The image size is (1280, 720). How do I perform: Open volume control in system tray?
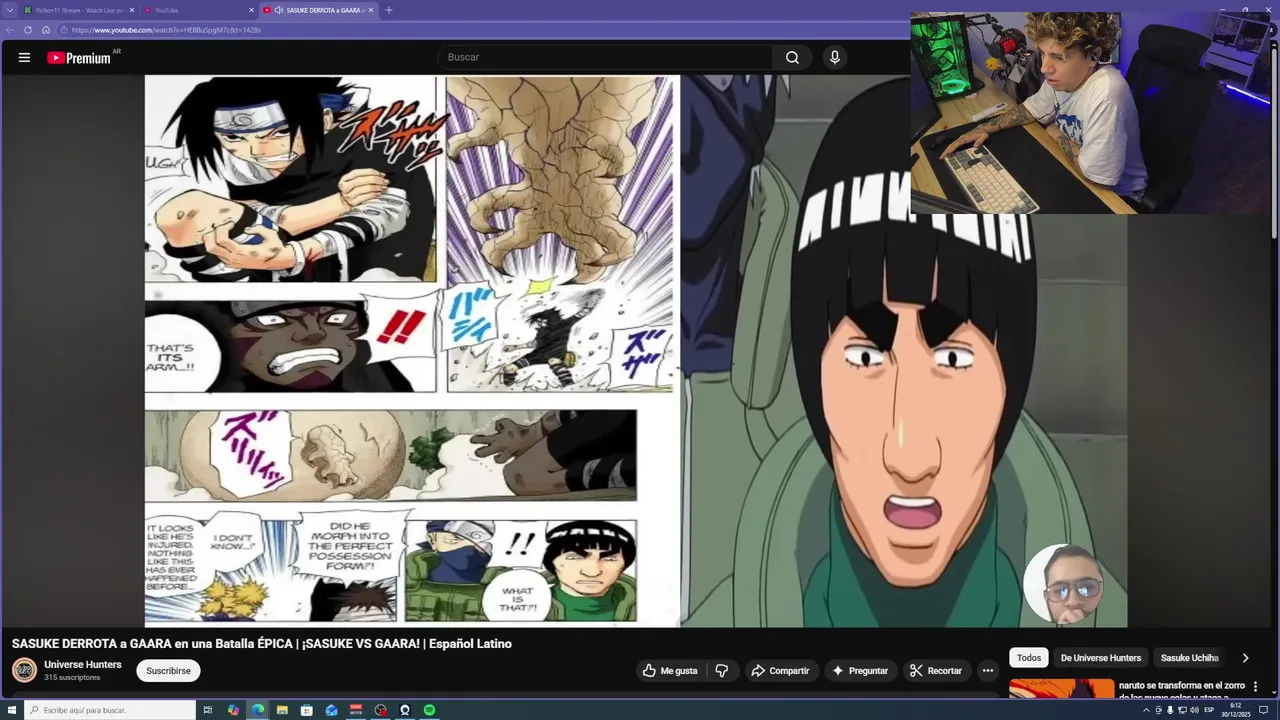coord(1194,710)
